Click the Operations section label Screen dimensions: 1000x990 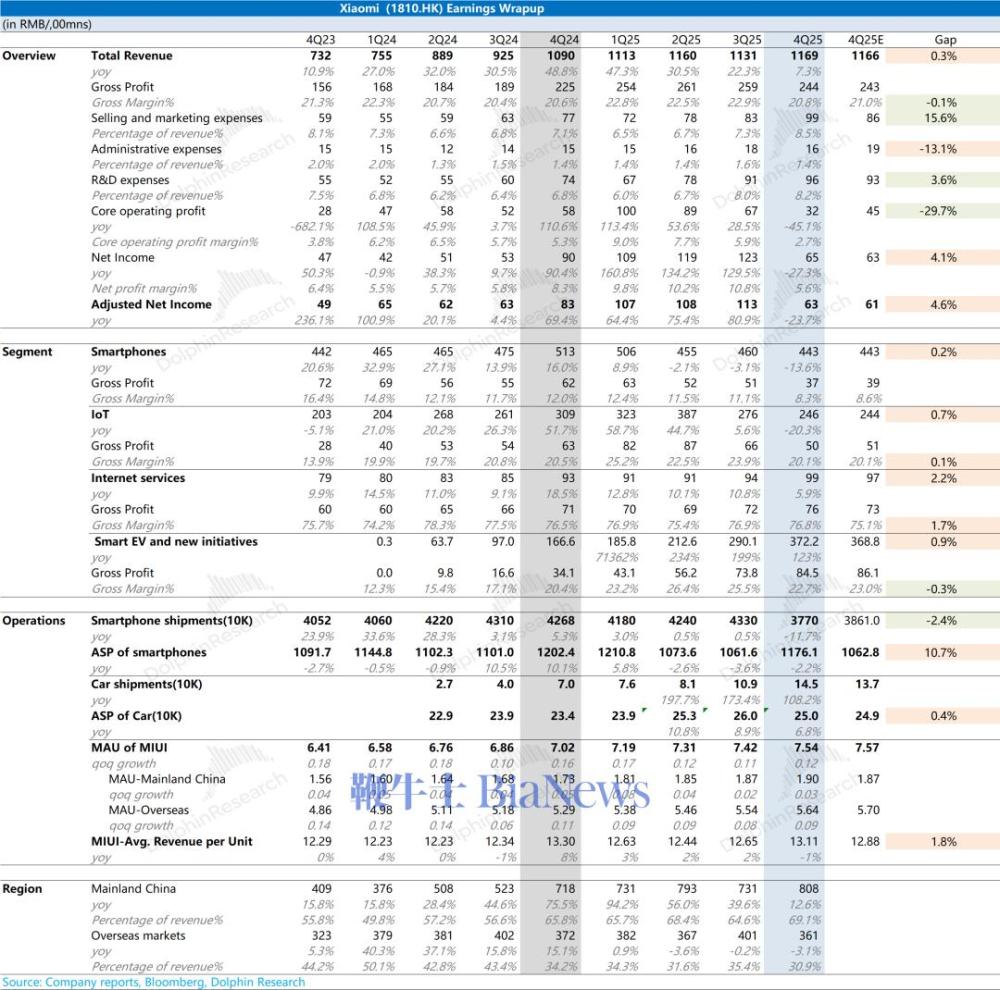point(33,621)
